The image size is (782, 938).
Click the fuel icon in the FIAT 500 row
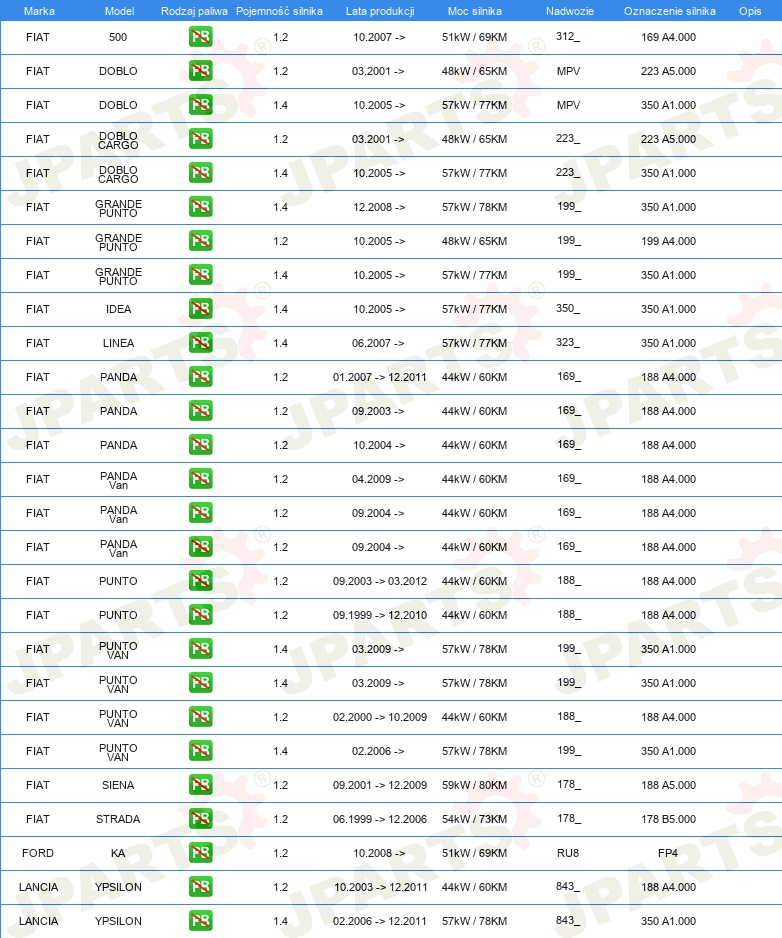click(200, 37)
